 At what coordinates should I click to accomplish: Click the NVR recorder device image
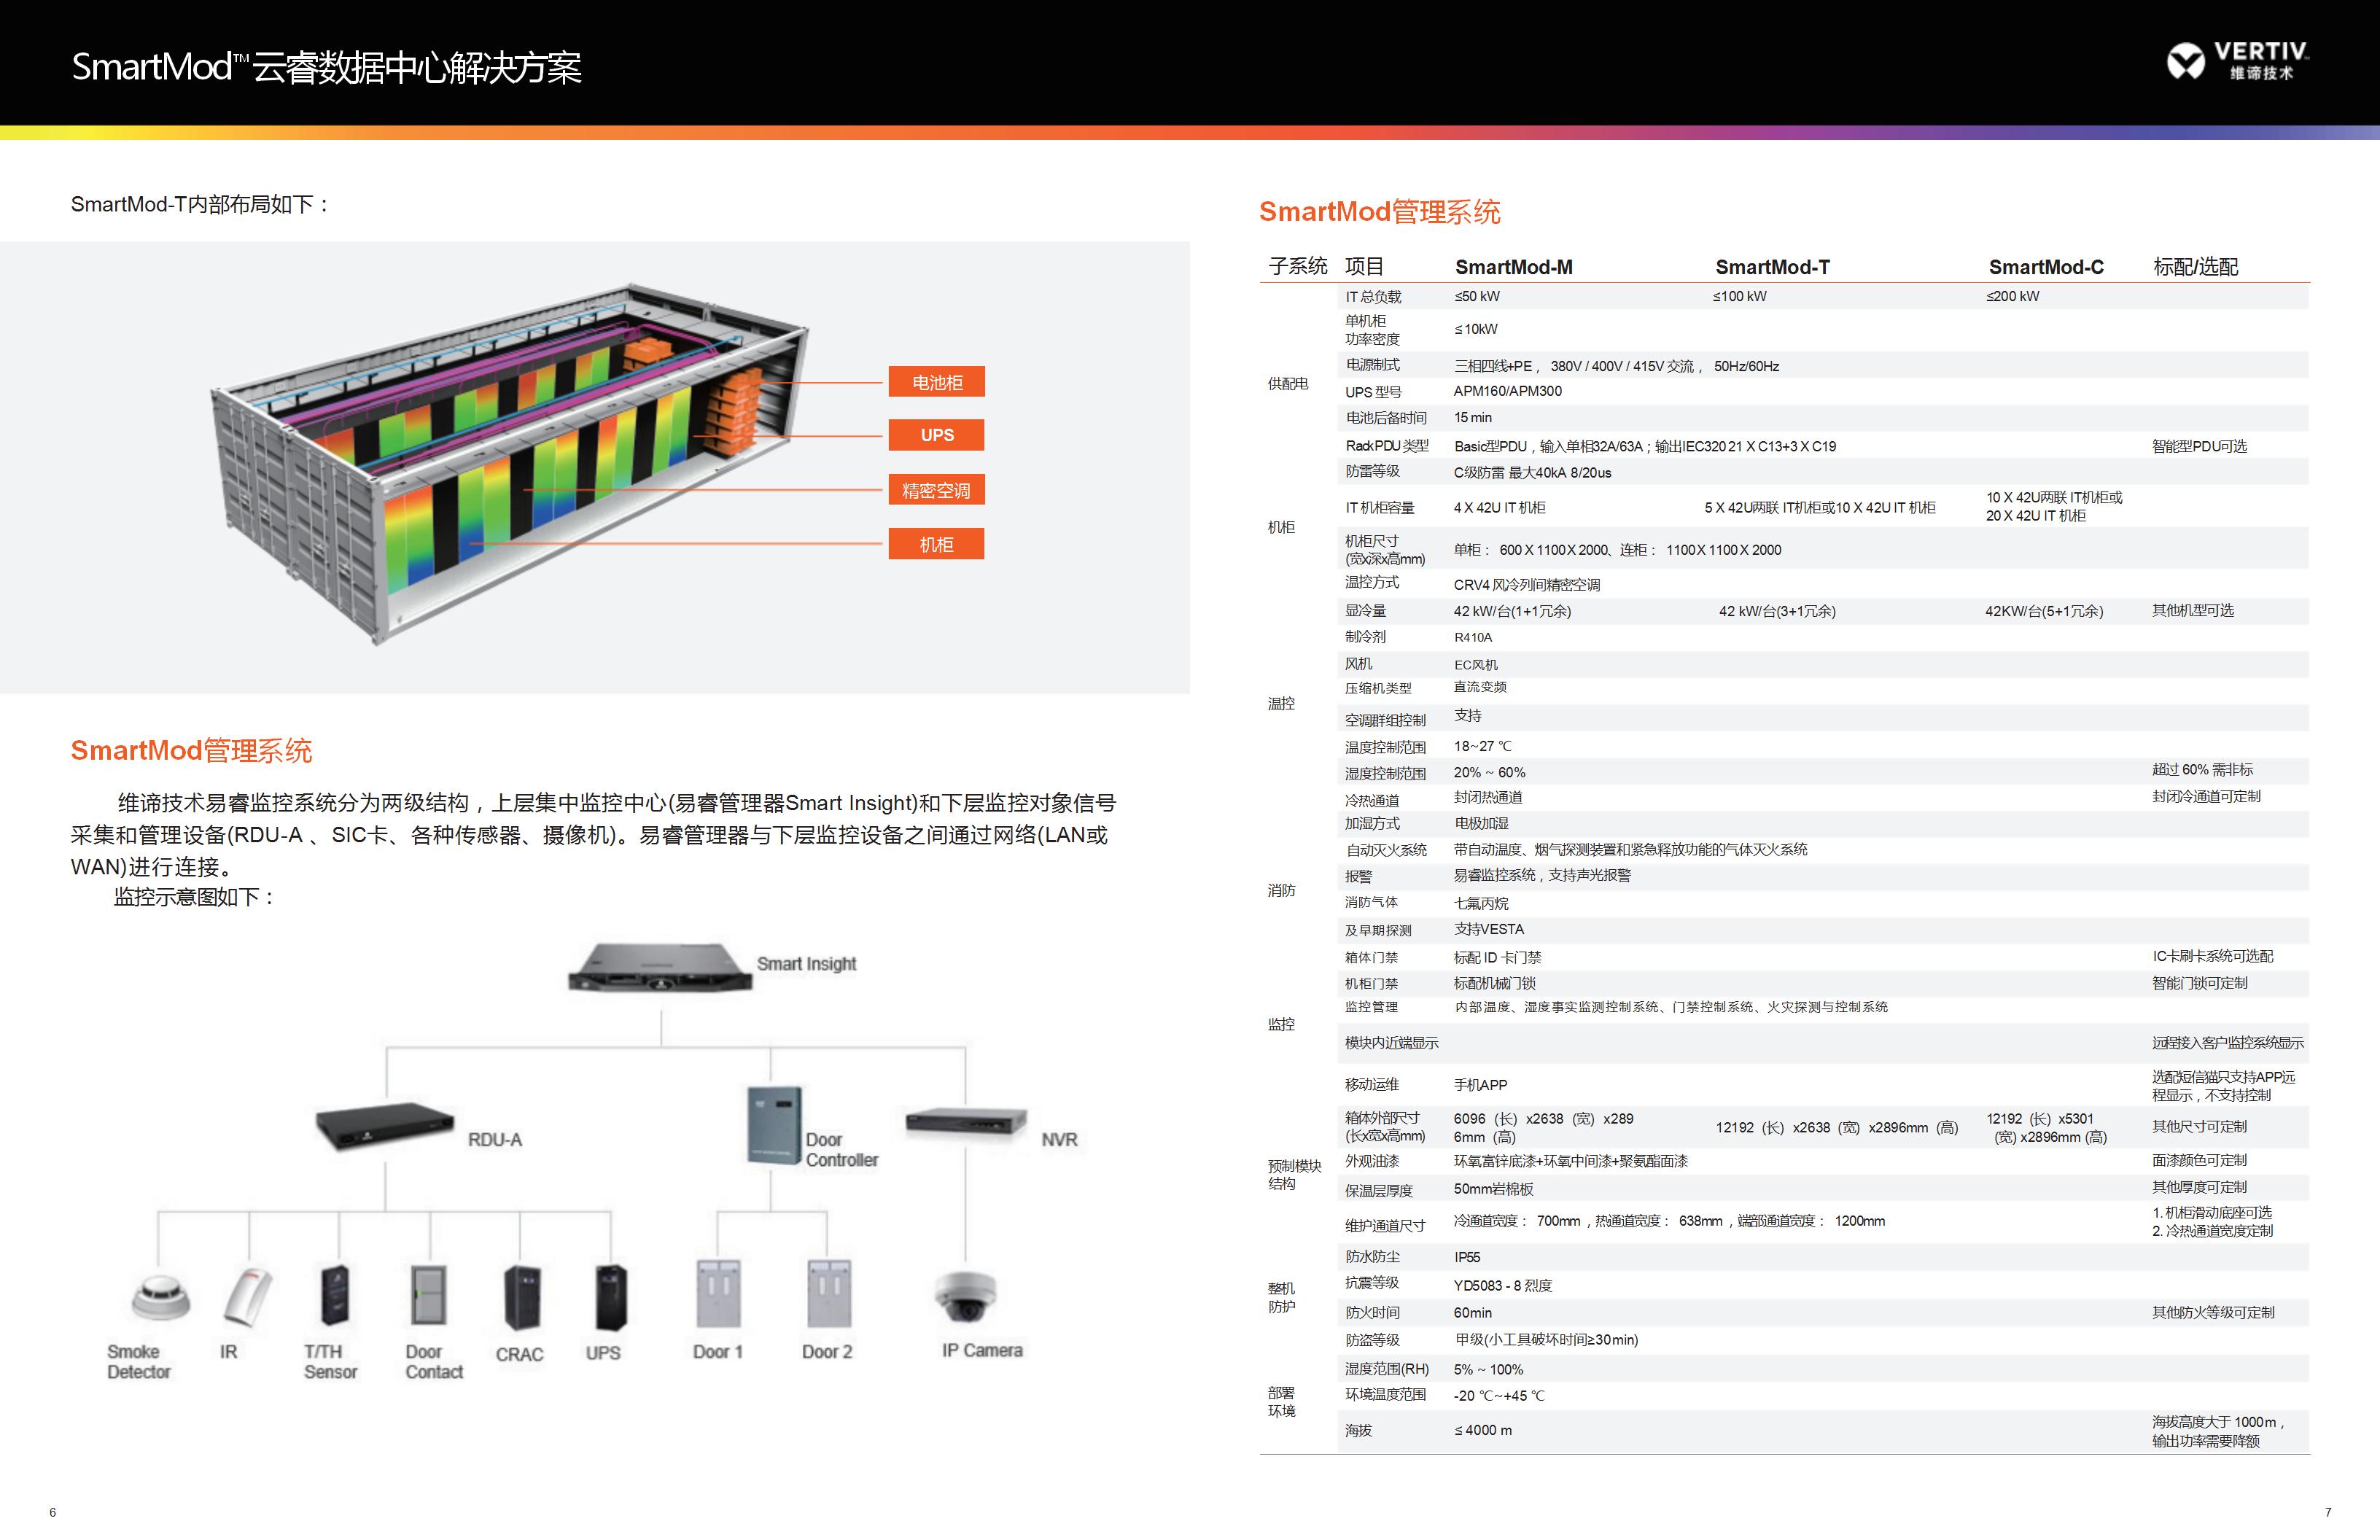pos(966,1123)
